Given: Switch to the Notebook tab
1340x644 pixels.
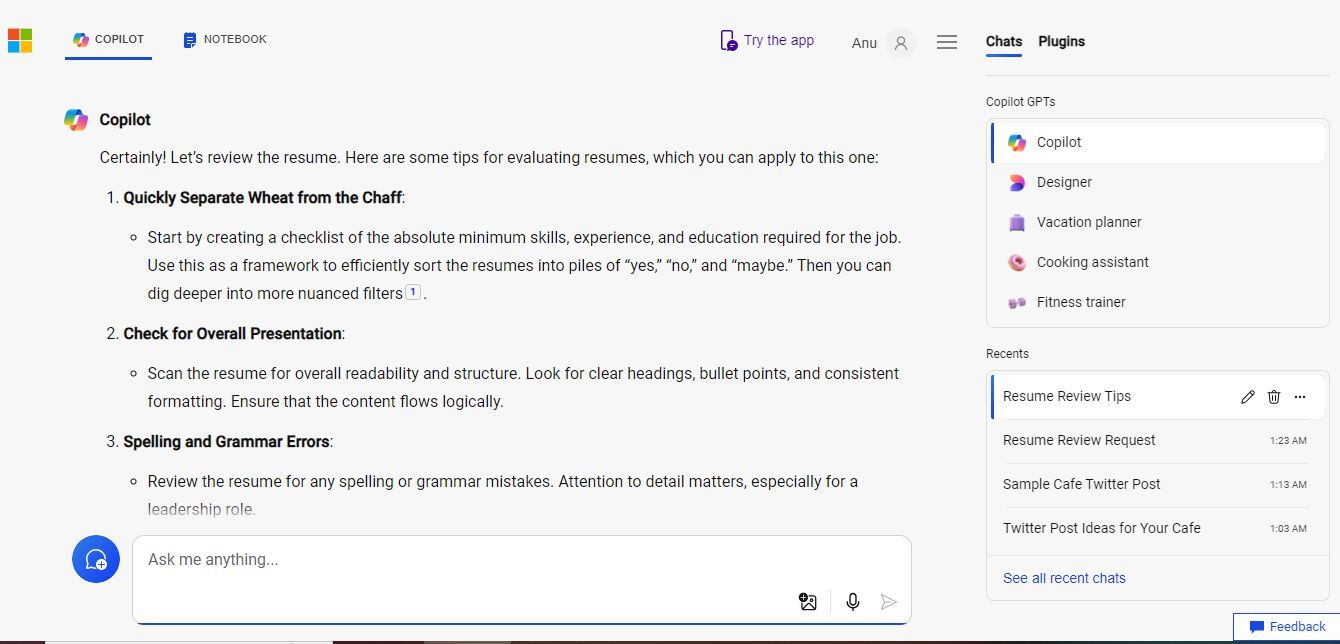Looking at the screenshot, I should [225, 40].
